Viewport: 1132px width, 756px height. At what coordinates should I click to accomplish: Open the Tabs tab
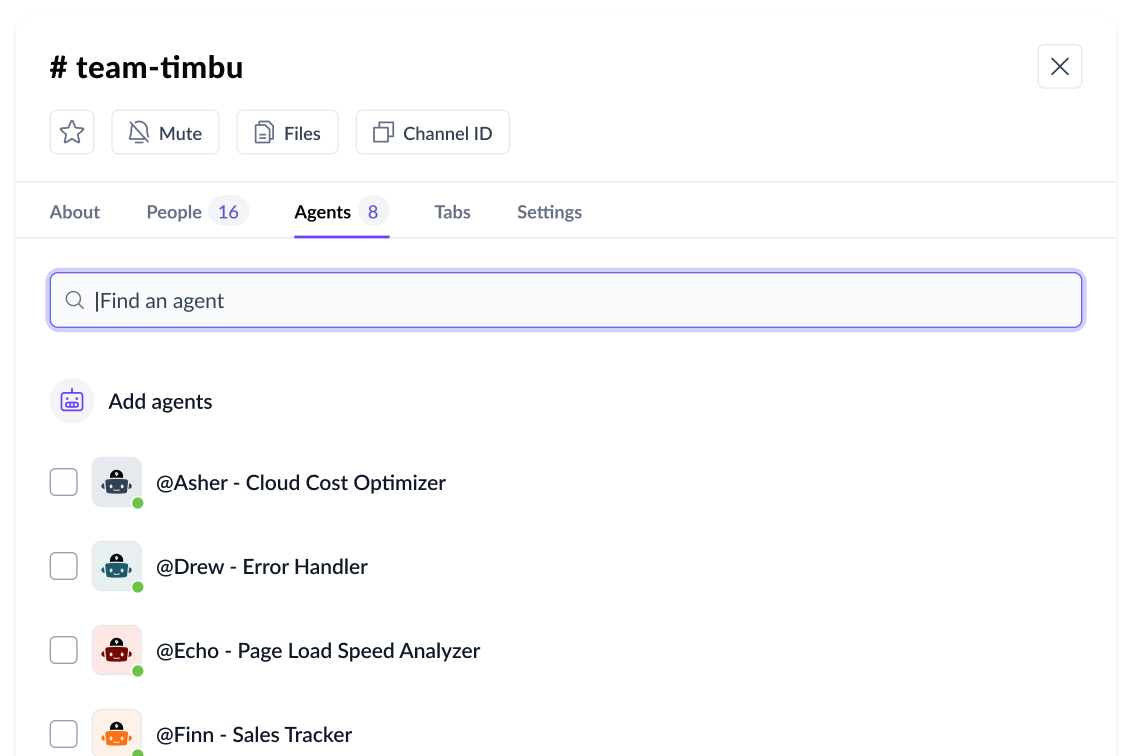(x=452, y=212)
